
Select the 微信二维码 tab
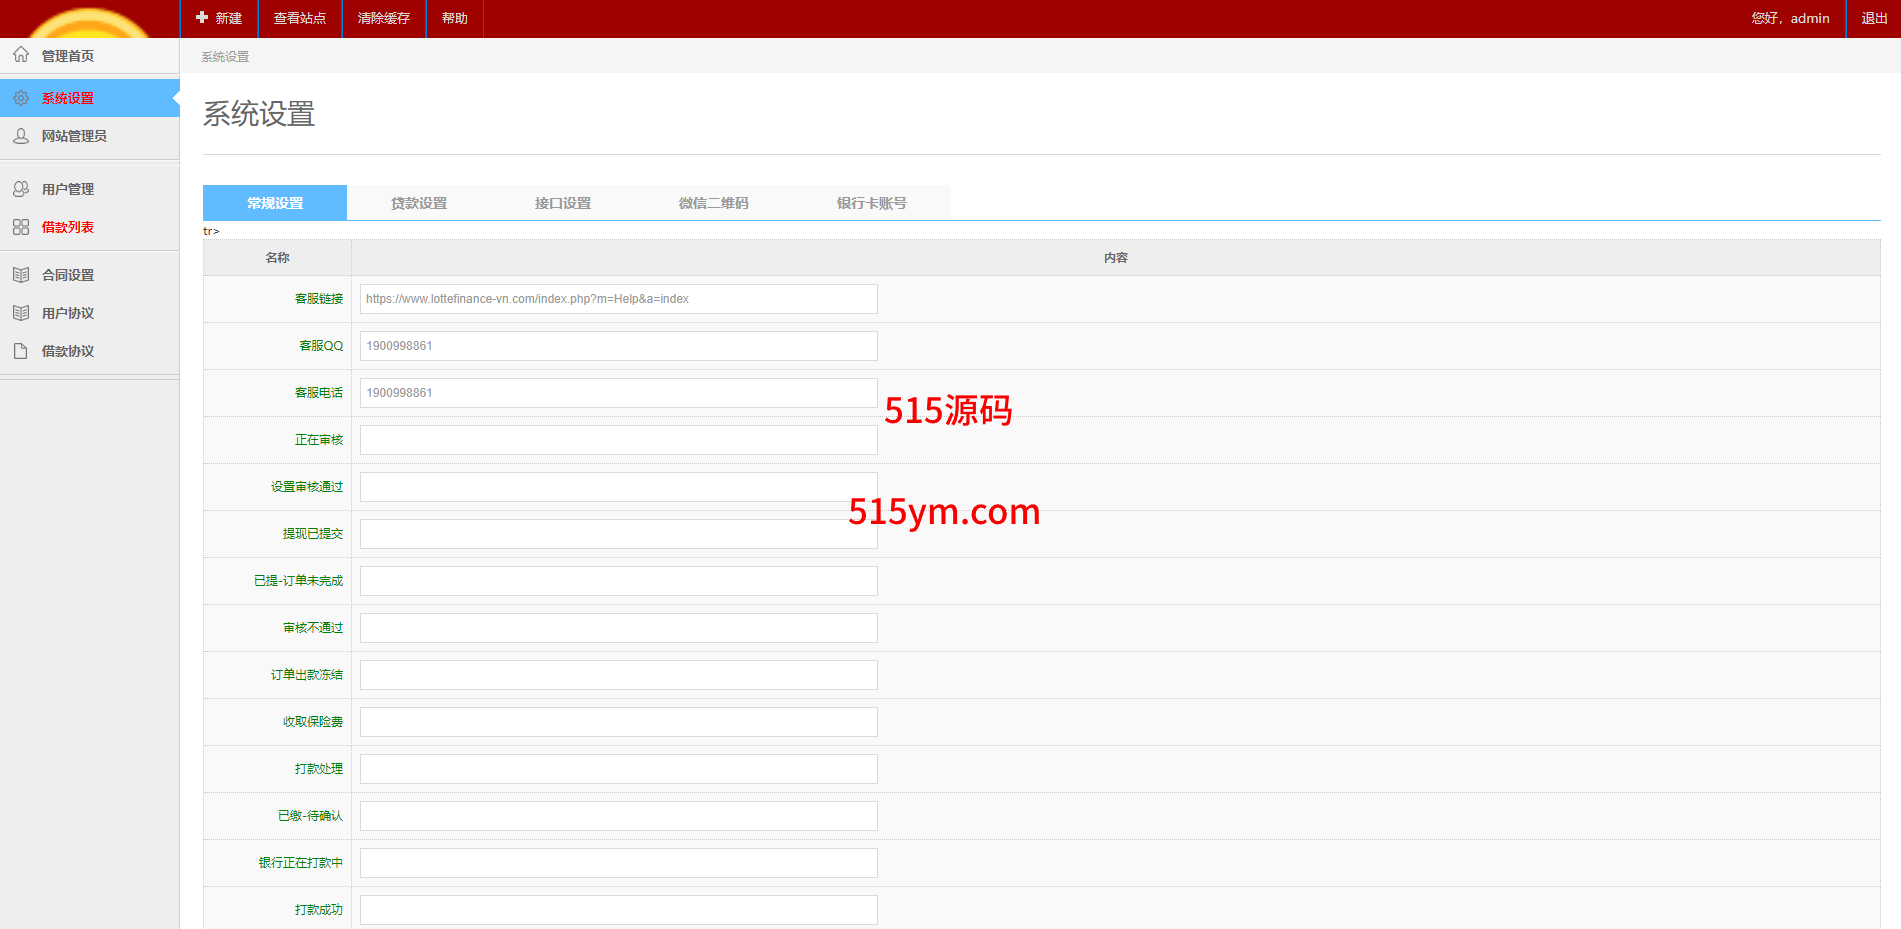click(713, 203)
